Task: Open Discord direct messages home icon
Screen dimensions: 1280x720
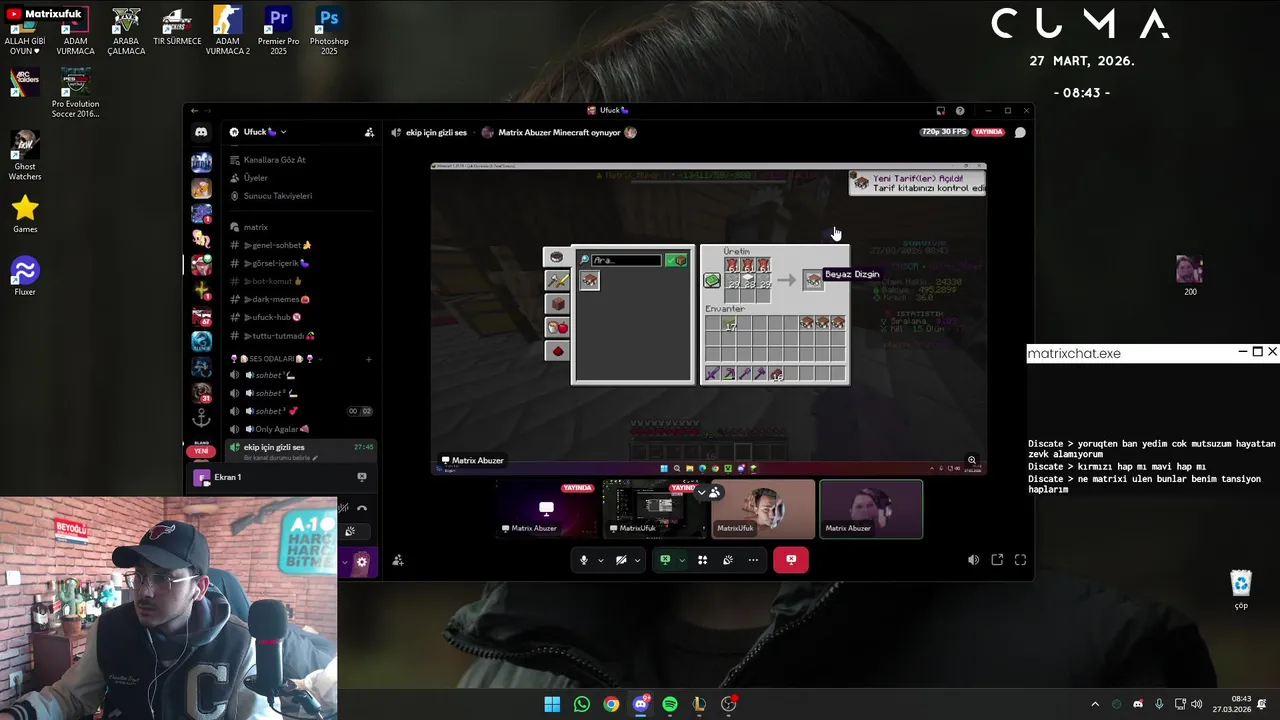Action: [x=201, y=132]
